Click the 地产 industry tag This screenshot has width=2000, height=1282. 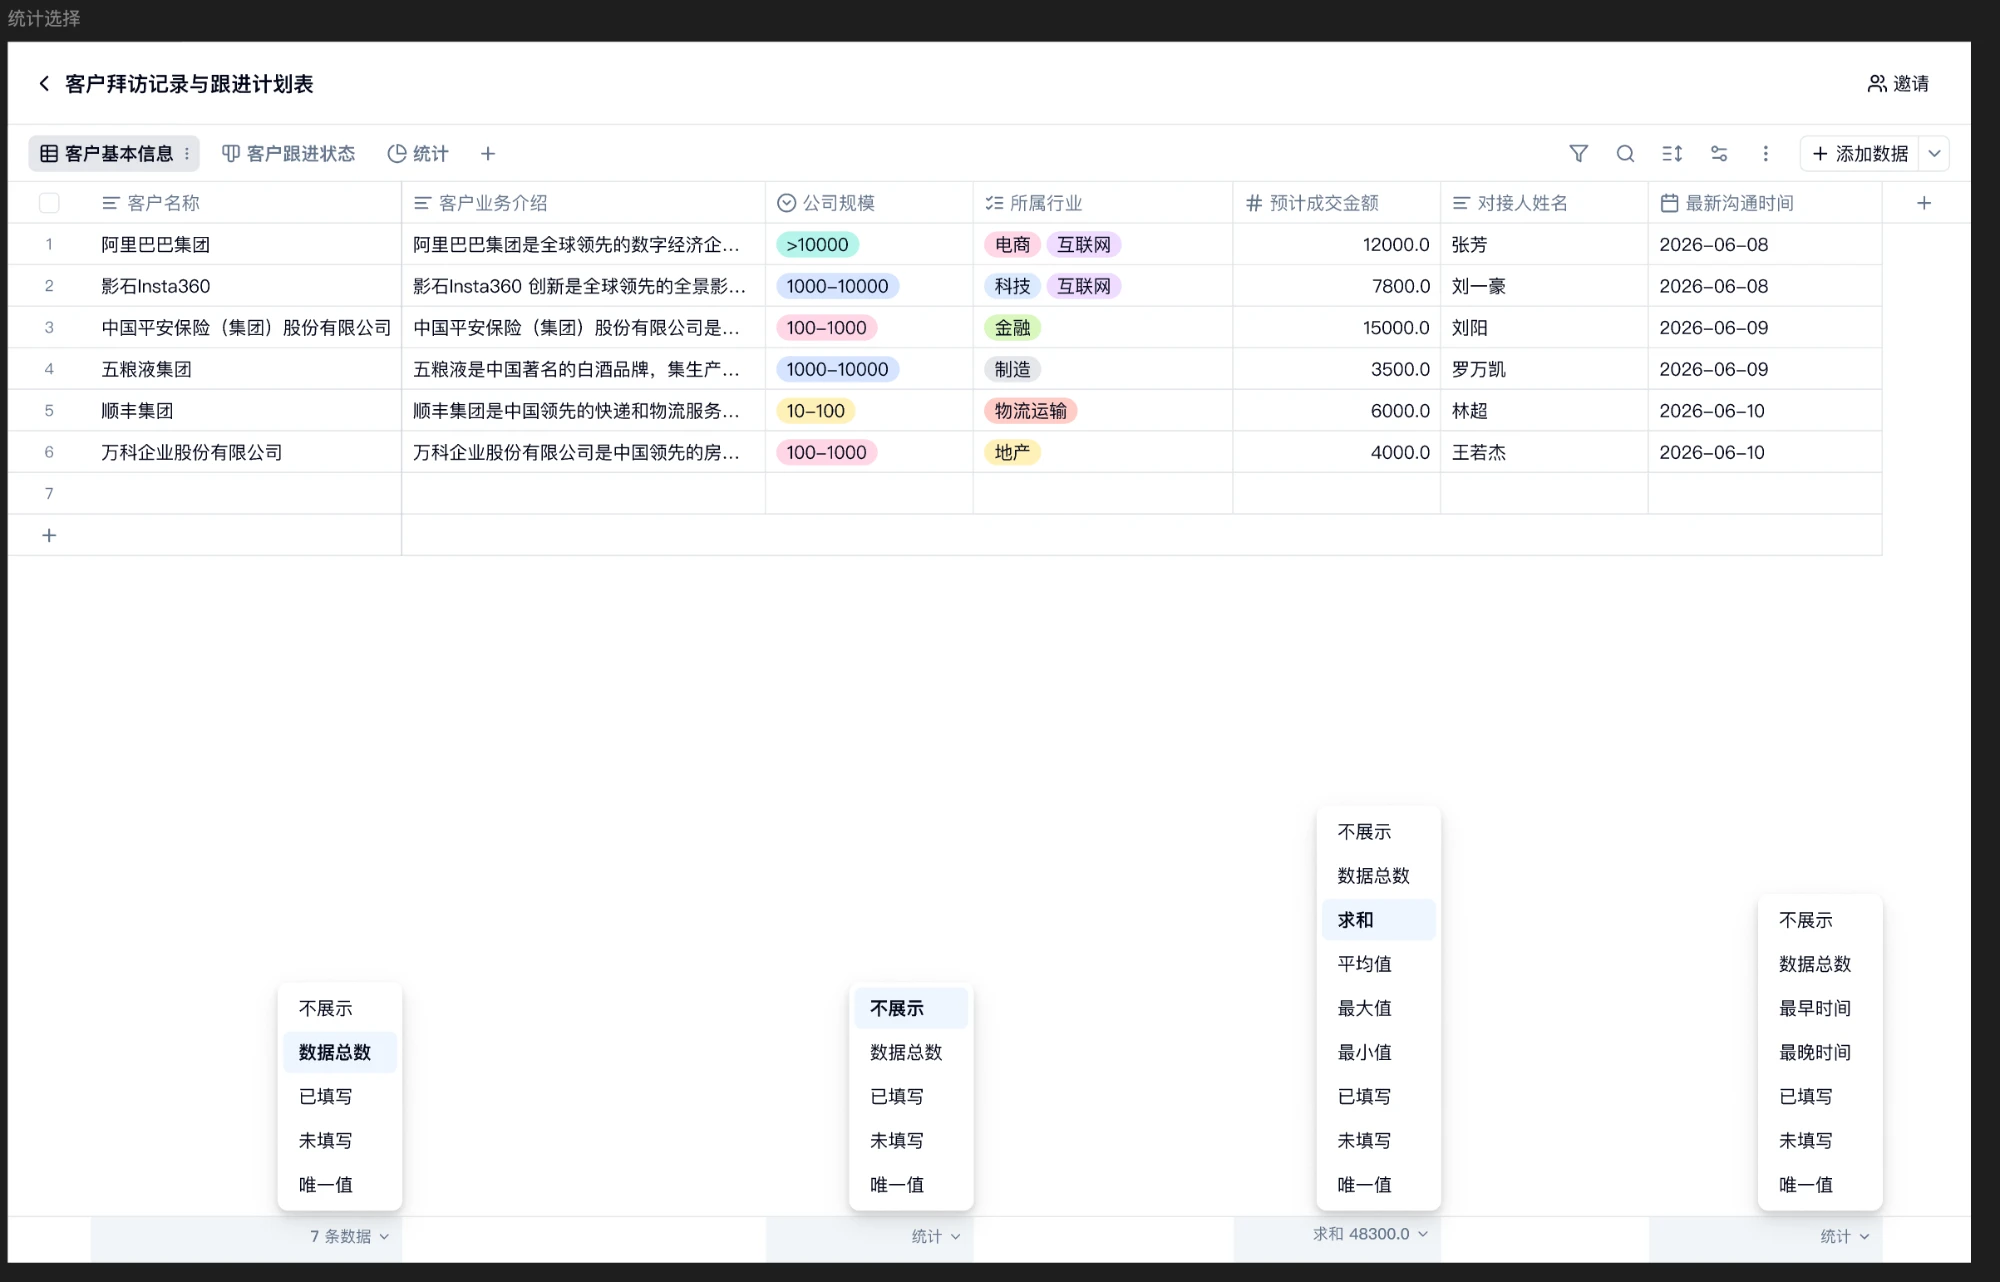click(x=1012, y=452)
